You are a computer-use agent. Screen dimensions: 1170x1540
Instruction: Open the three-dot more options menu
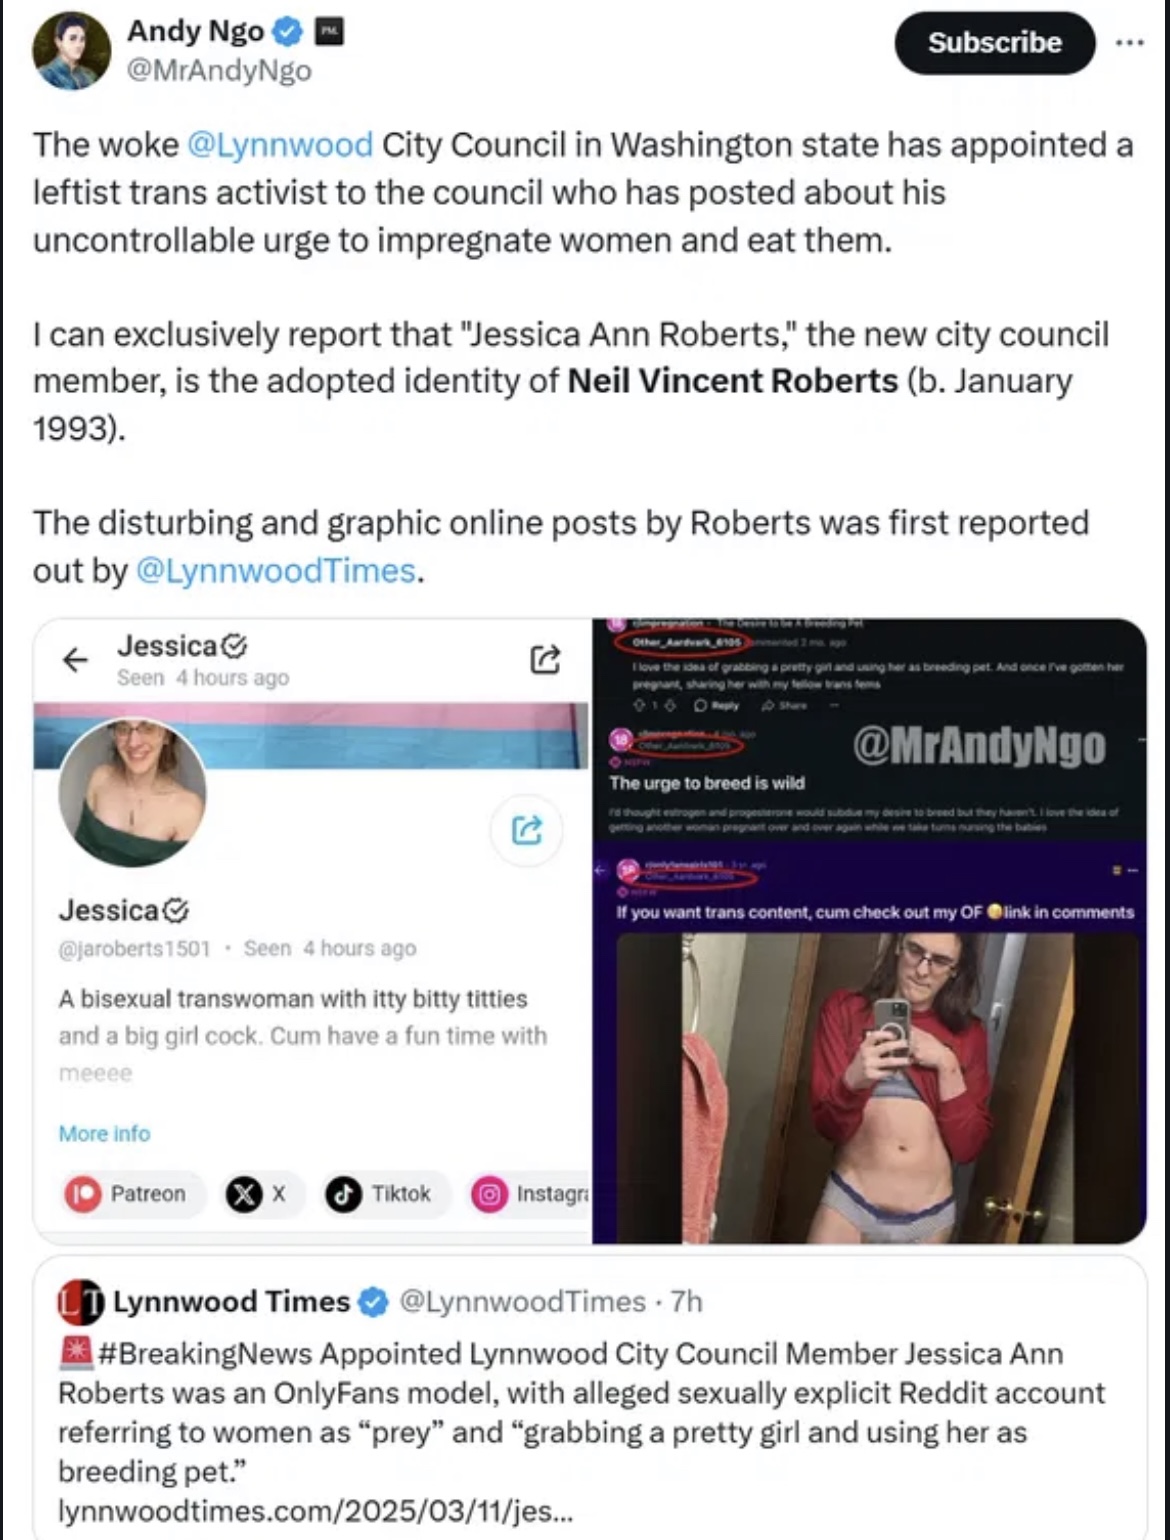[1130, 43]
